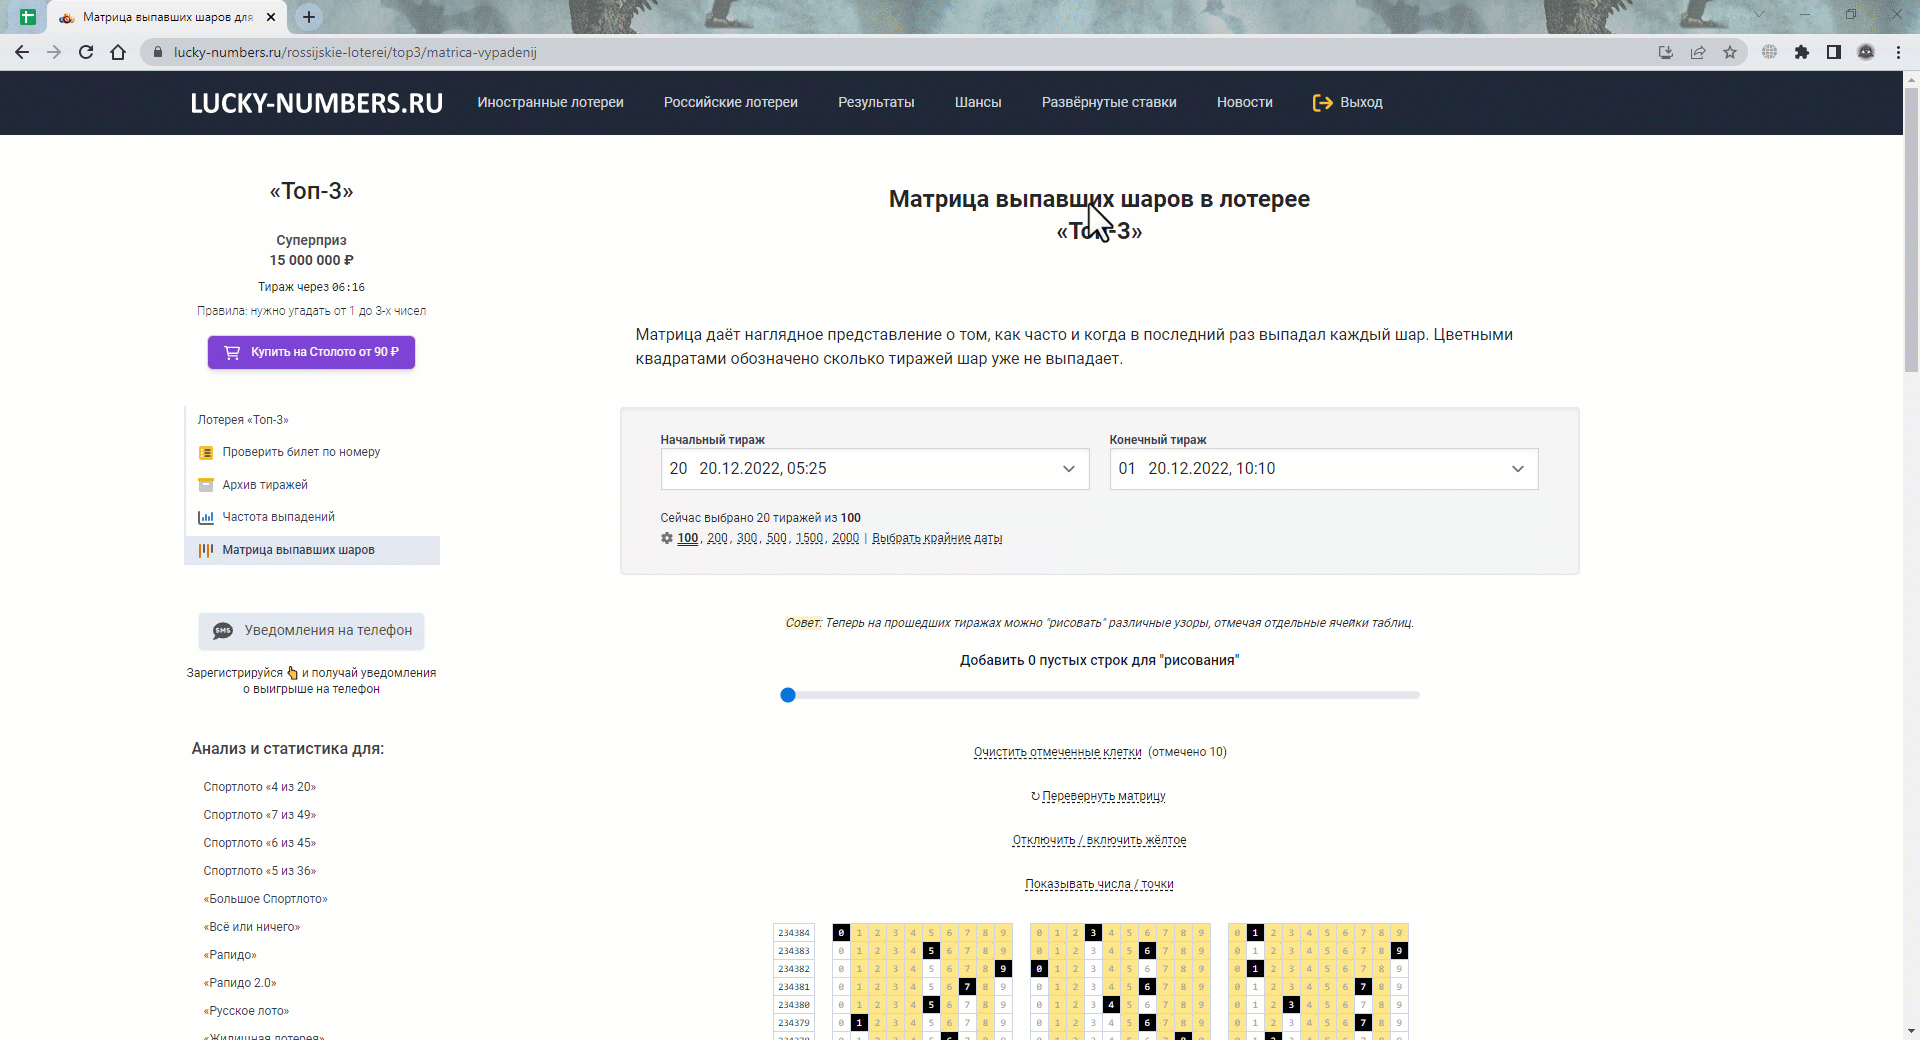
Task: Select Архив тиражей in the sidebar
Action: click(265, 485)
